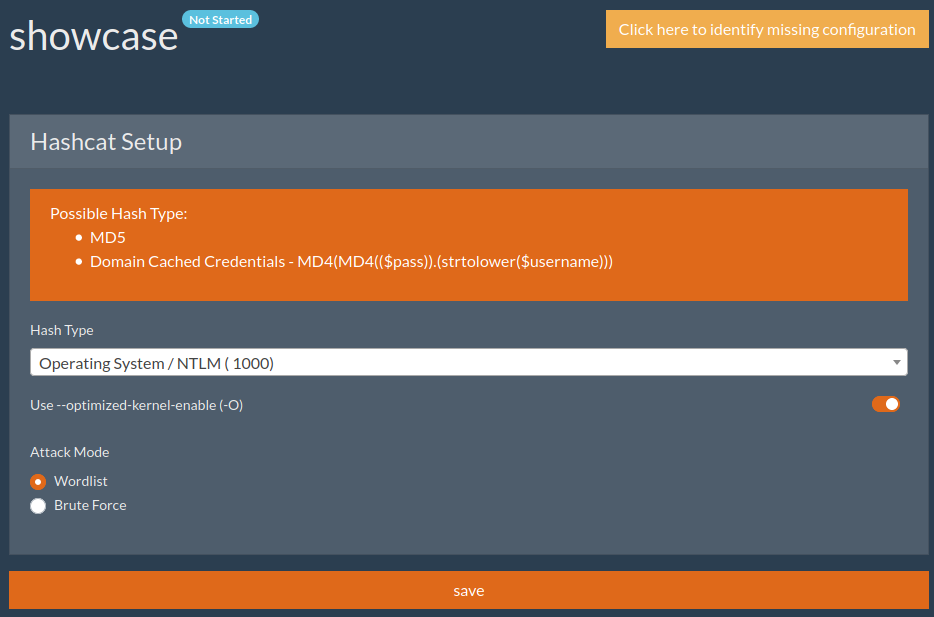Click the bullet beside Domain Cached Credentials
The image size is (934, 617).
79,261
